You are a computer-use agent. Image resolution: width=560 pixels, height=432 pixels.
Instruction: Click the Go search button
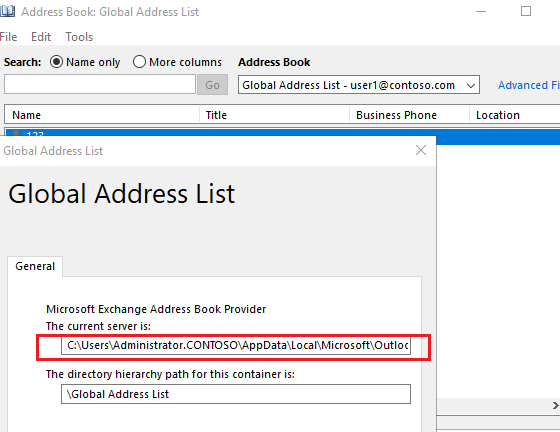pyautogui.click(x=212, y=85)
